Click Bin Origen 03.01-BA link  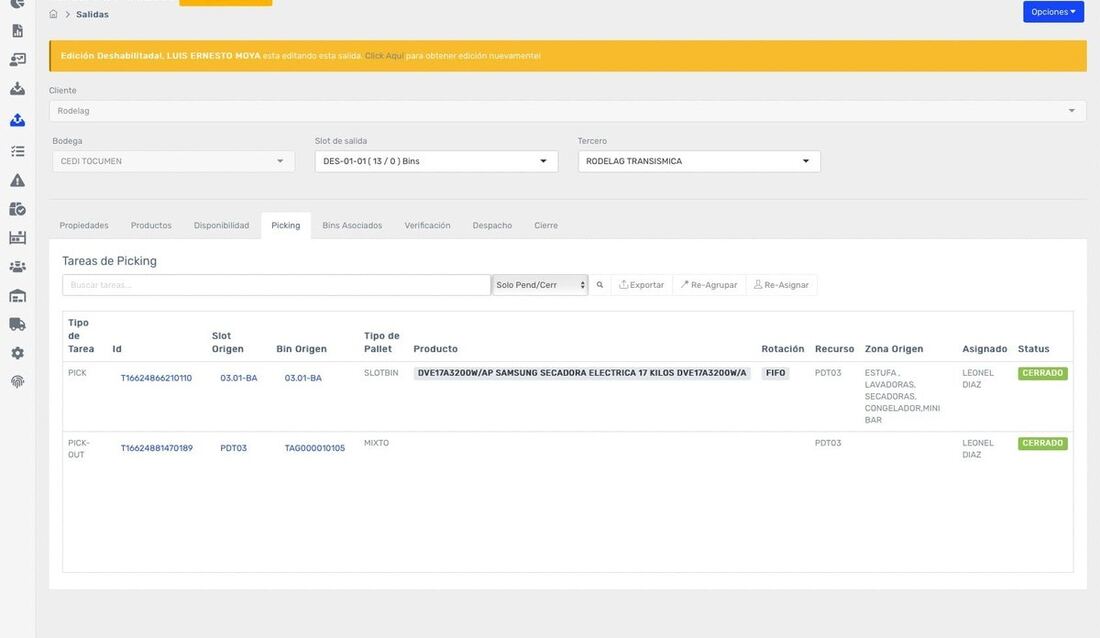(x=303, y=378)
